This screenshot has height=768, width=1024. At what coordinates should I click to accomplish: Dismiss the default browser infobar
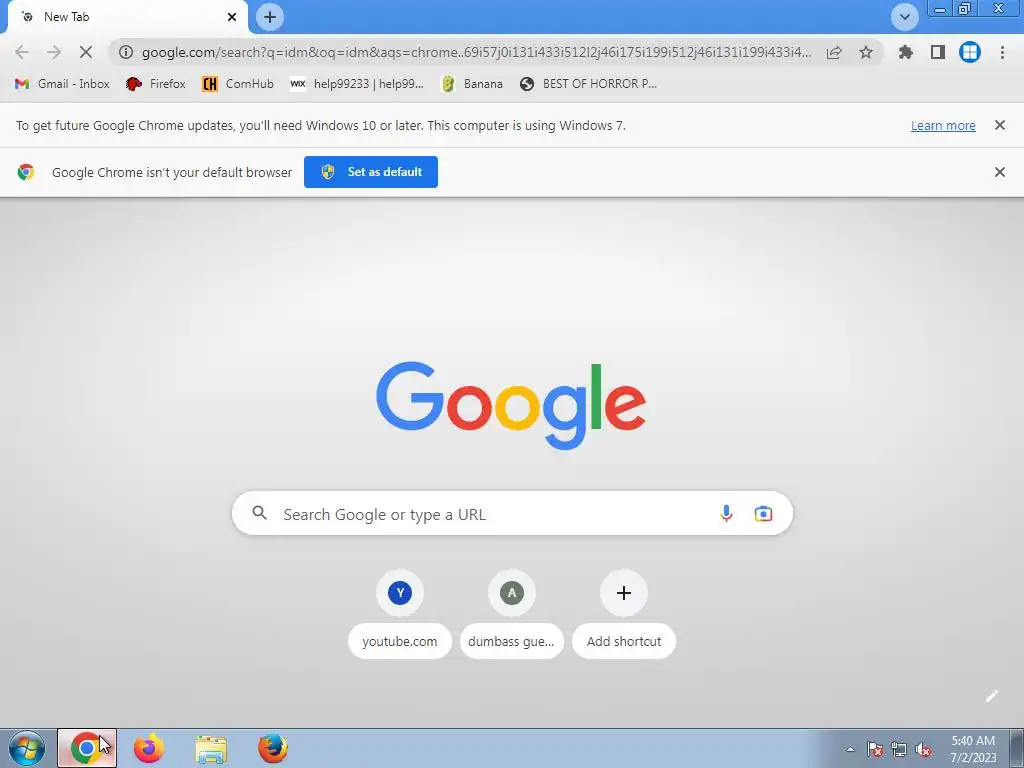999,172
